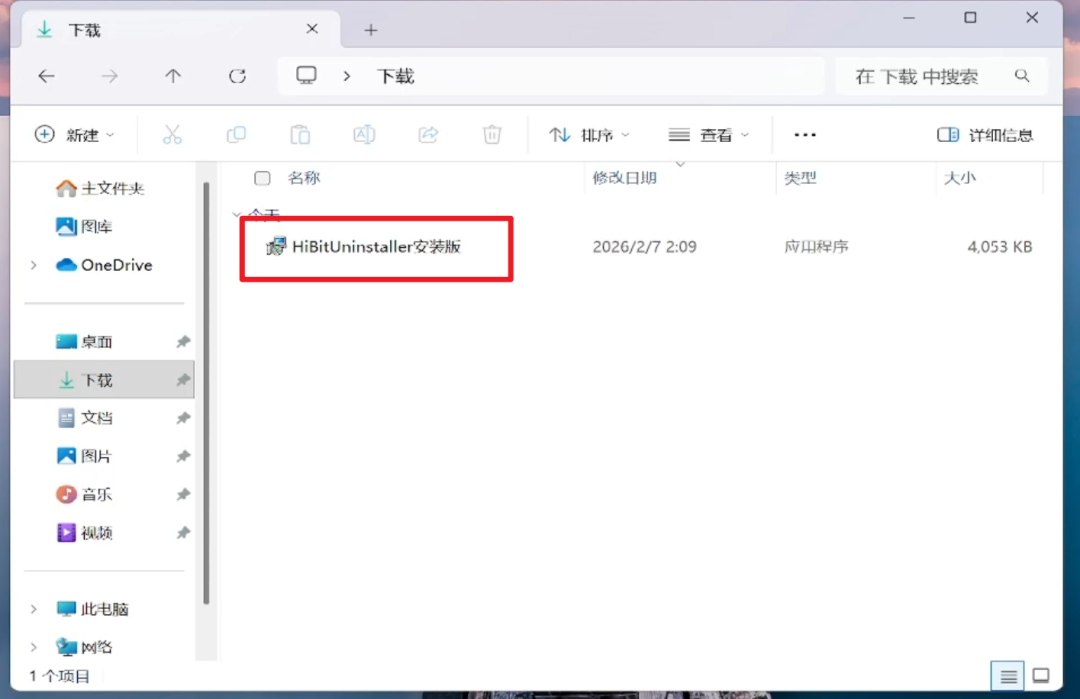Screen dimensions: 1080x699
Task: Open 音乐 in sidebar
Action: coord(83,494)
